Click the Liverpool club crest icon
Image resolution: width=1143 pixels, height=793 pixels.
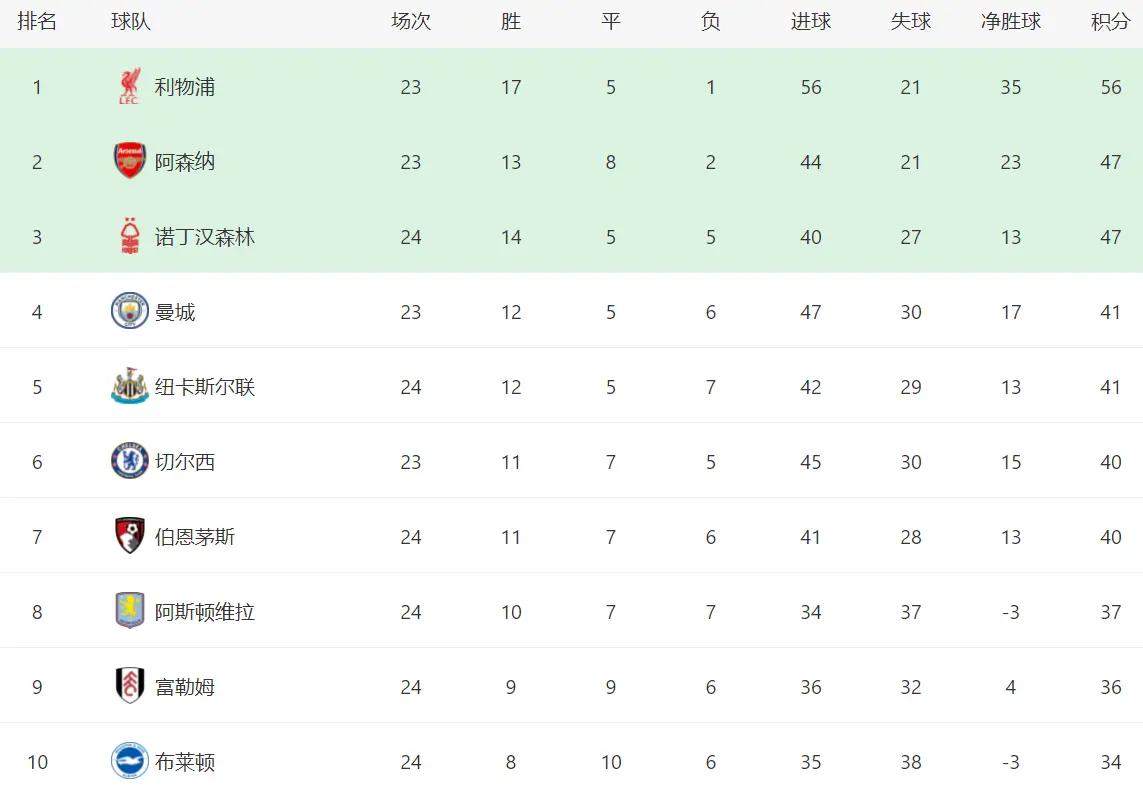130,87
